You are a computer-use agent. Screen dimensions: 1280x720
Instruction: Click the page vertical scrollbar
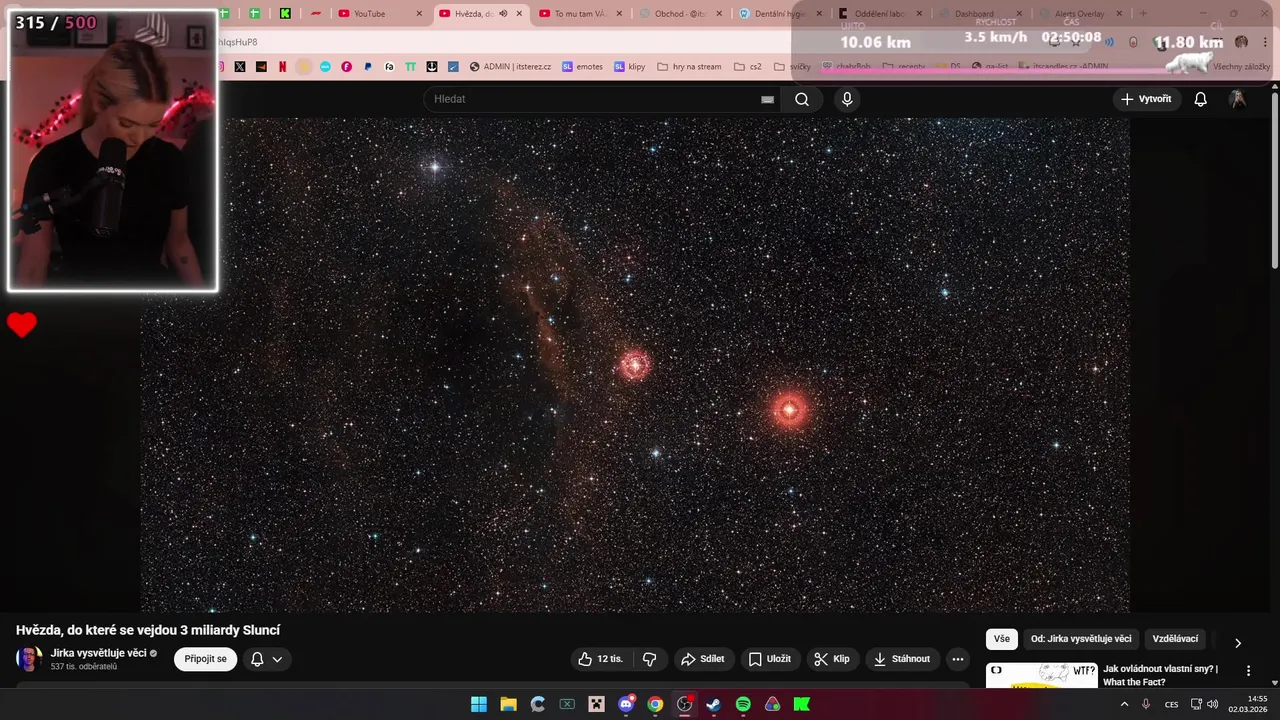pos(1274,180)
